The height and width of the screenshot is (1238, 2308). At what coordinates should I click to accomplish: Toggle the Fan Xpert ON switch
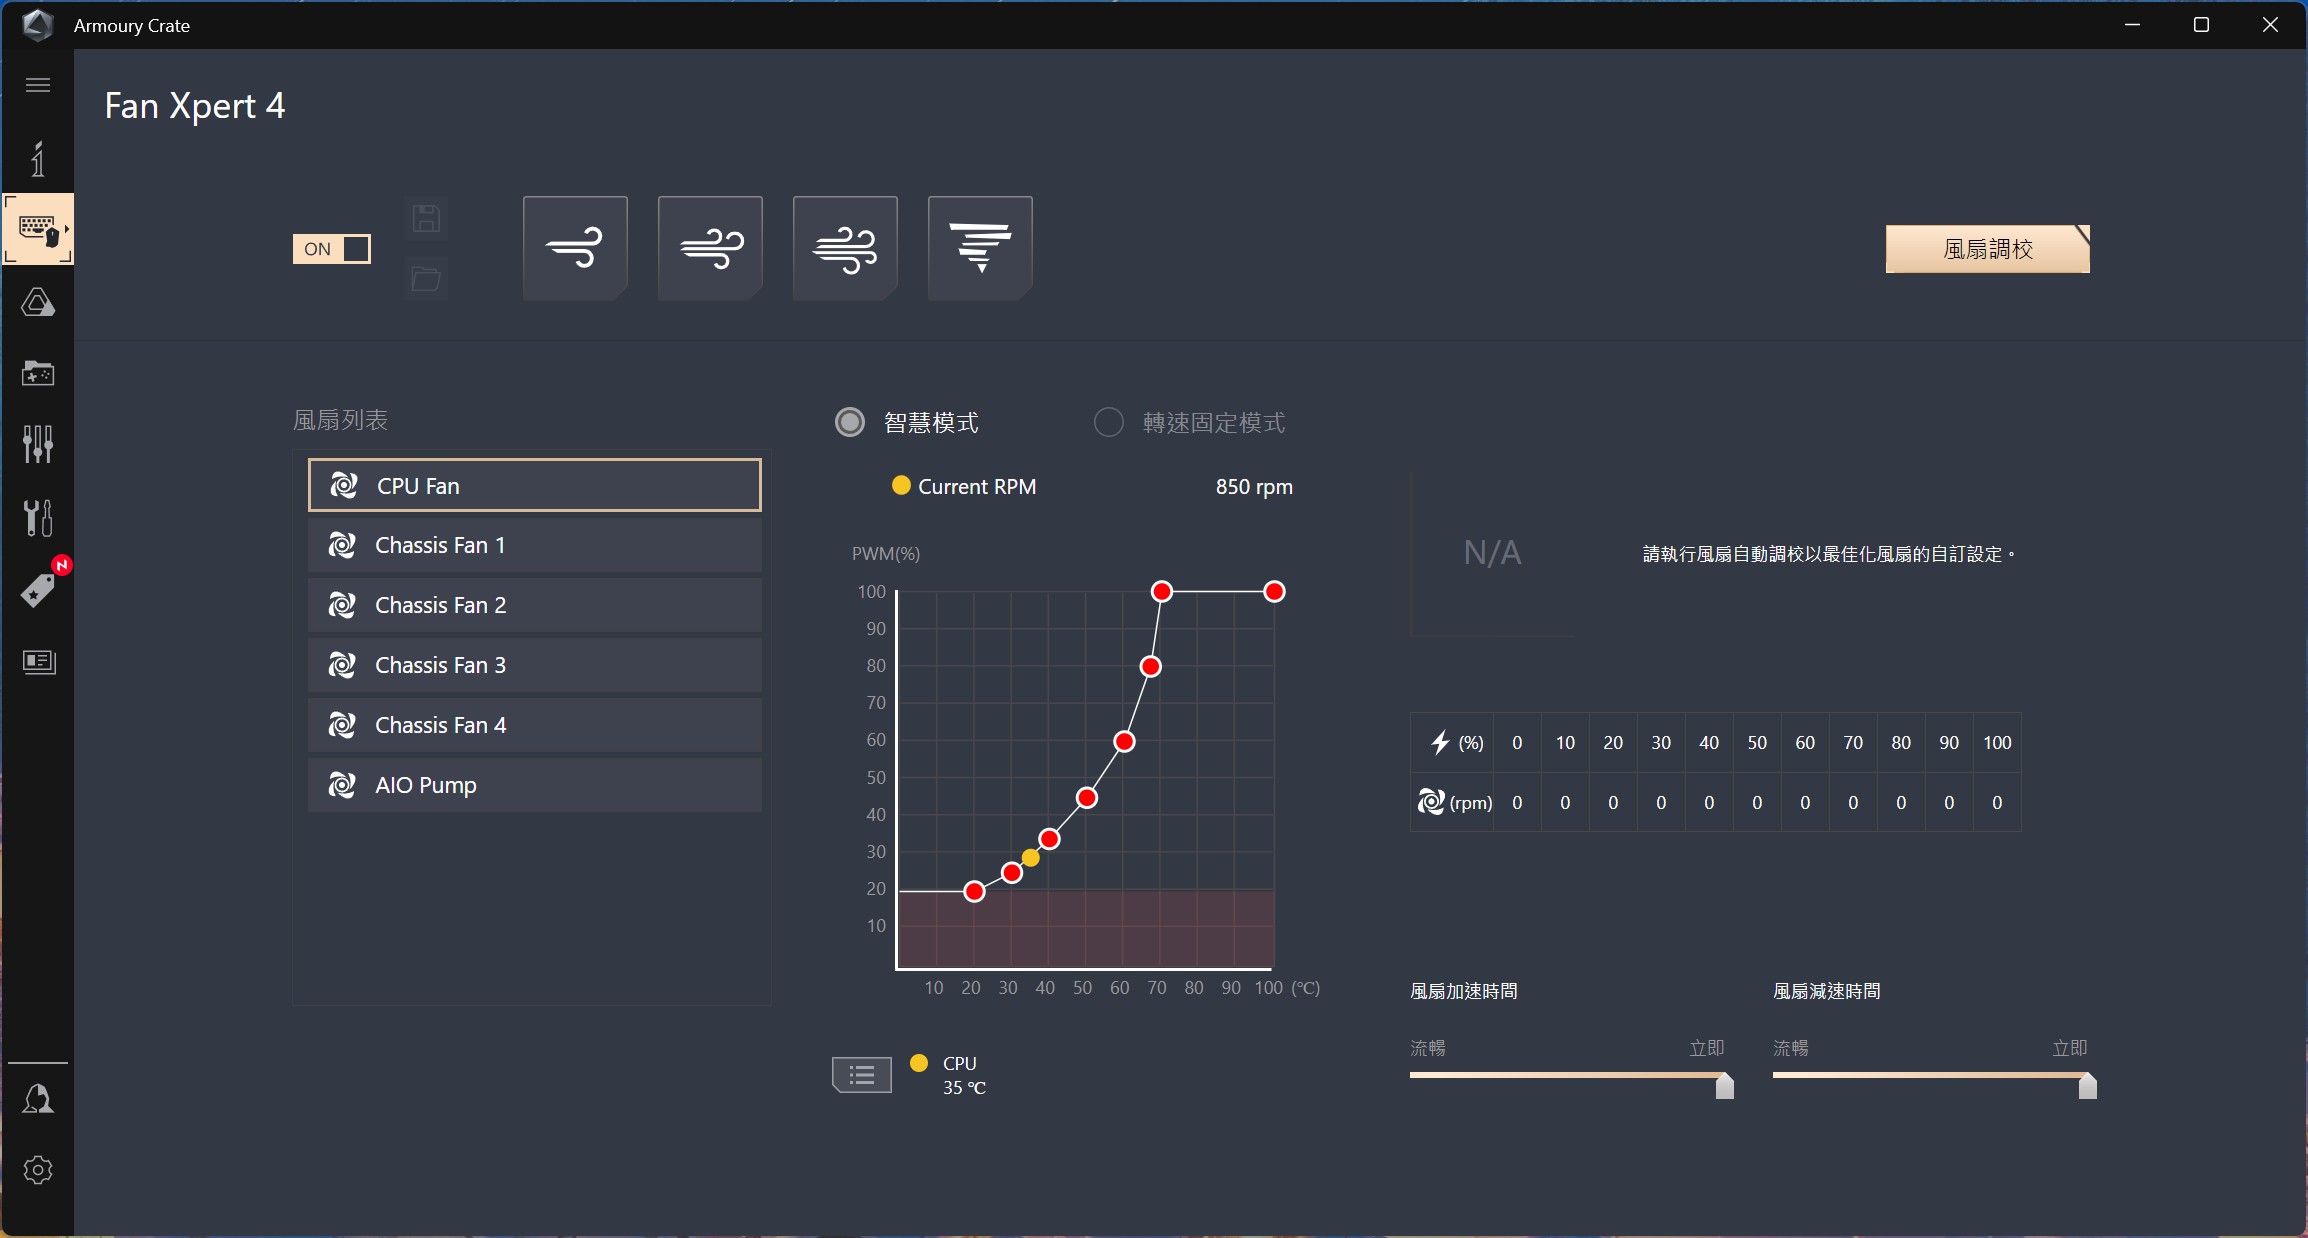click(x=331, y=249)
